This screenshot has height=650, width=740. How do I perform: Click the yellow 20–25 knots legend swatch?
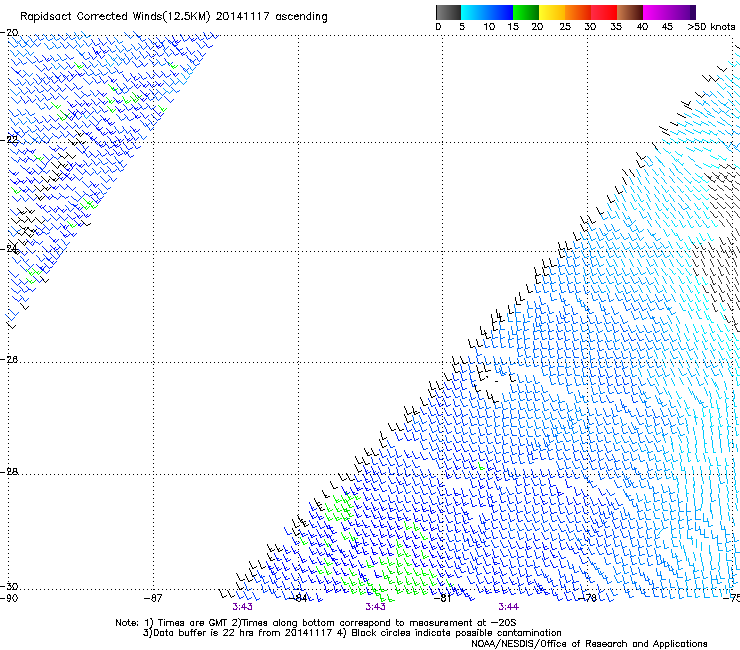pos(552,12)
